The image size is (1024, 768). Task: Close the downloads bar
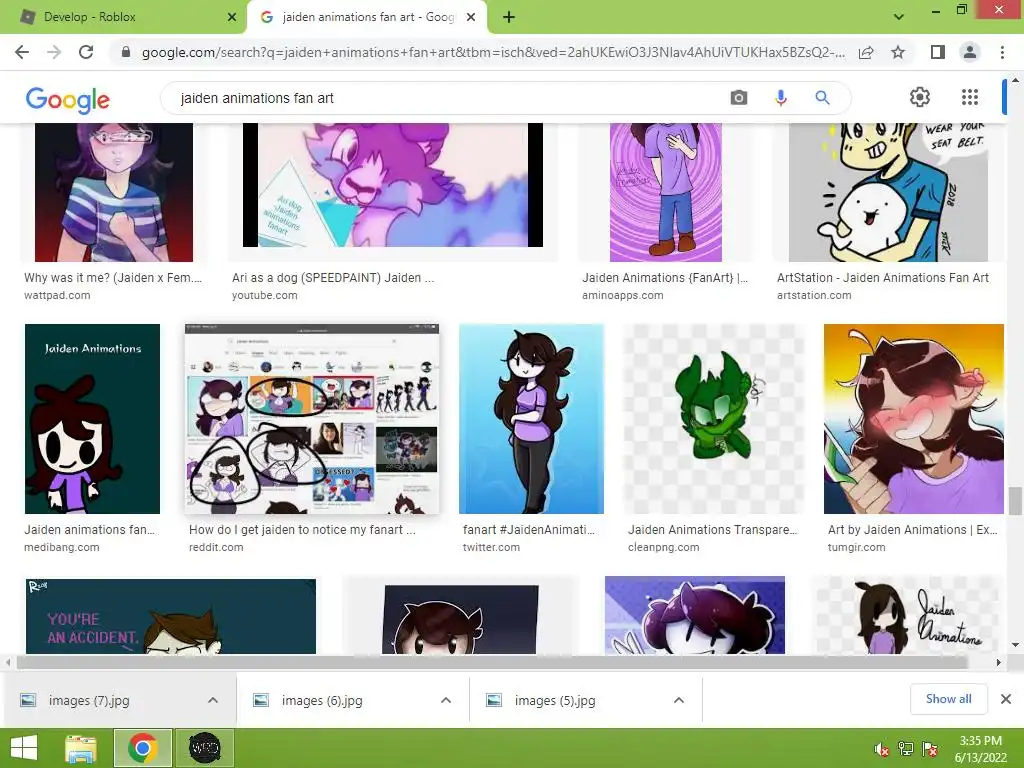pos(1006,699)
